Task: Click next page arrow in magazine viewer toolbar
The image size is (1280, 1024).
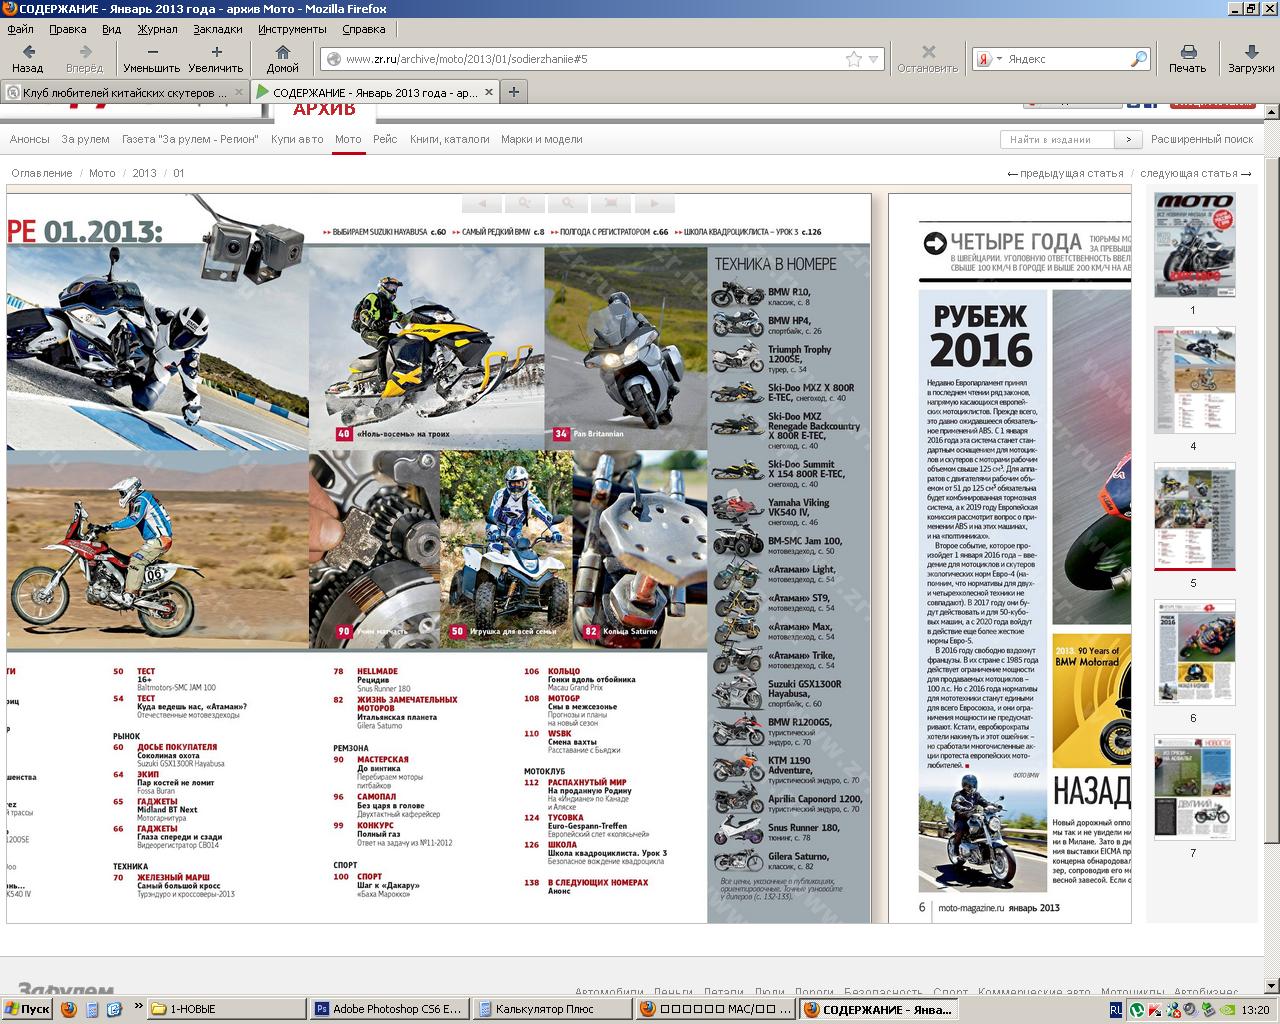Action: coord(654,203)
